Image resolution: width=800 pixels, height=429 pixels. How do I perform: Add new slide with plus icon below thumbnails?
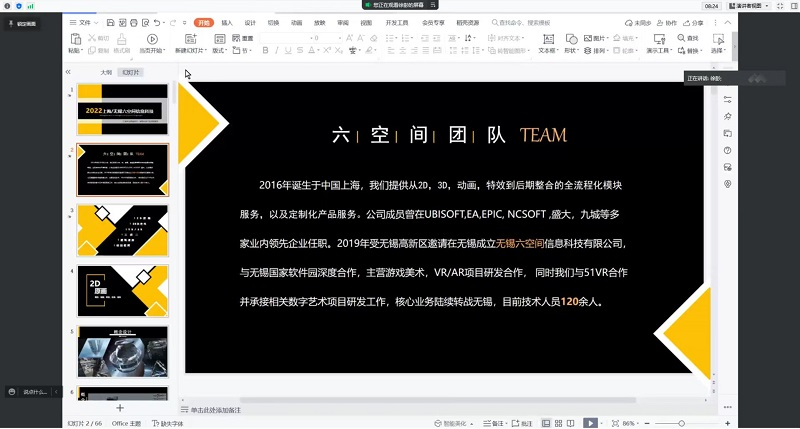coord(120,408)
